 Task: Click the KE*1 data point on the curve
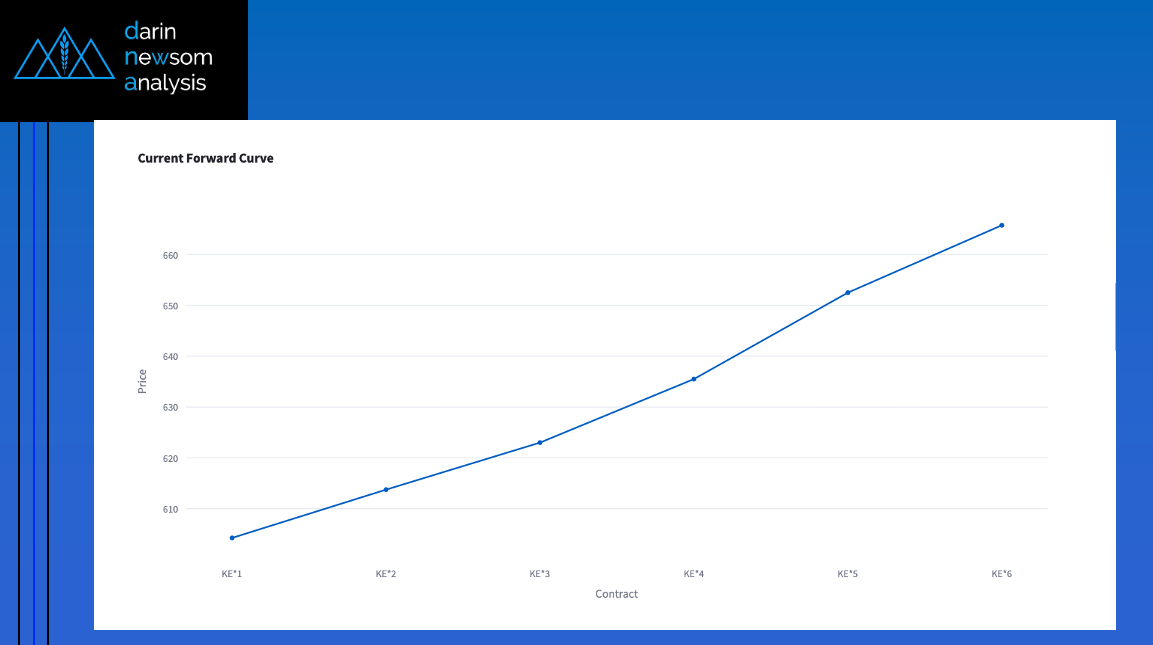(232, 538)
